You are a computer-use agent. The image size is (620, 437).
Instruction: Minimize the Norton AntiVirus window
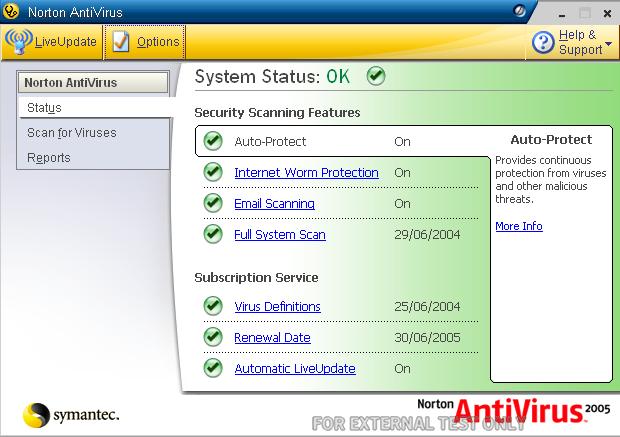(562, 14)
